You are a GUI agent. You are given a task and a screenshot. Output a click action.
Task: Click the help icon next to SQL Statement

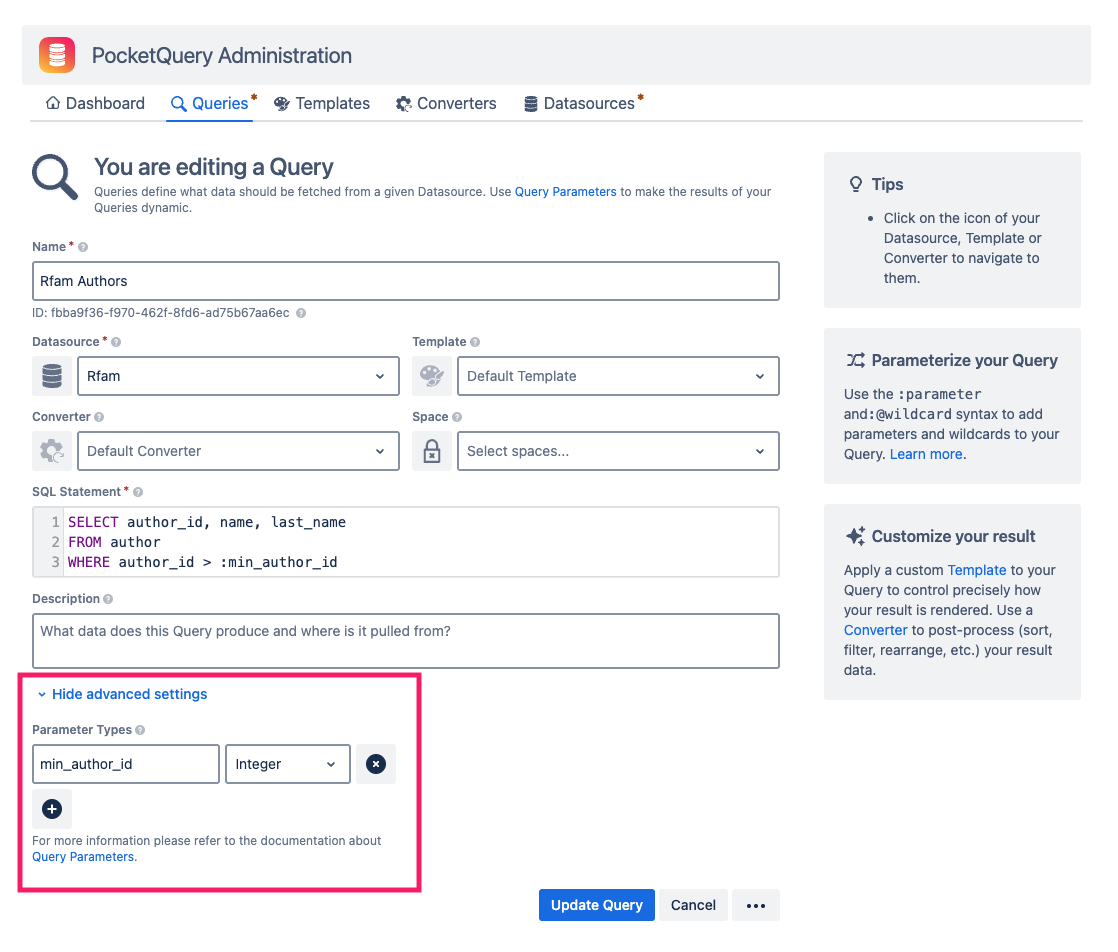point(138,492)
